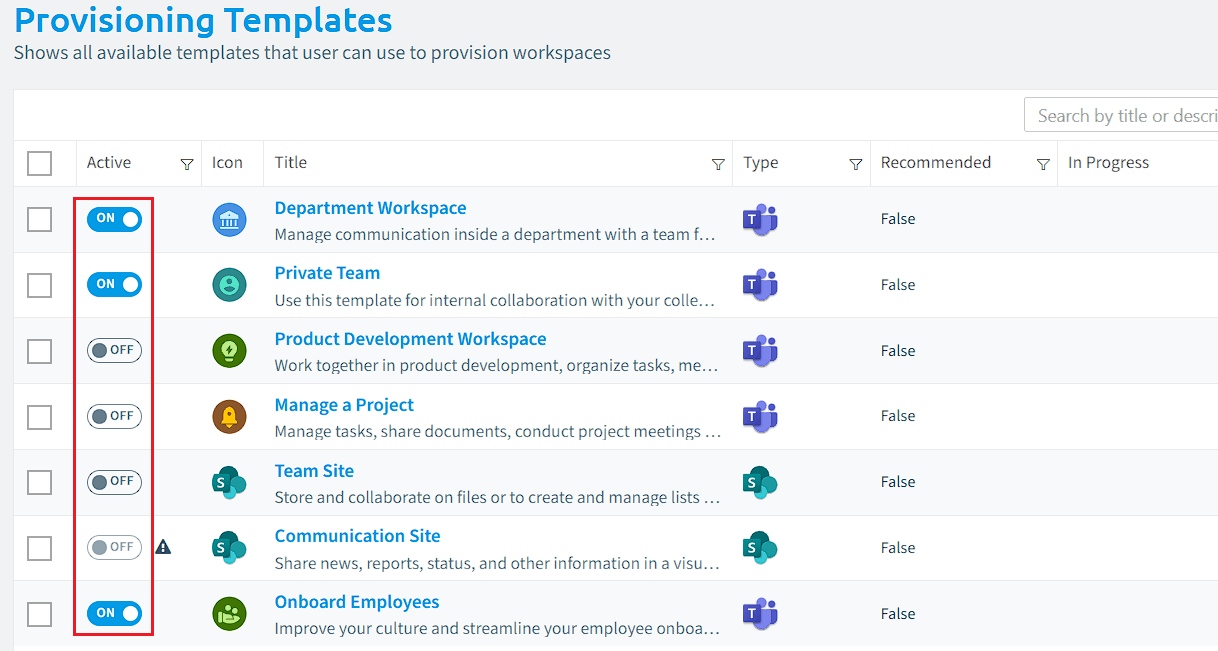
Task: Open the Department Workspace template link
Action: (370, 208)
